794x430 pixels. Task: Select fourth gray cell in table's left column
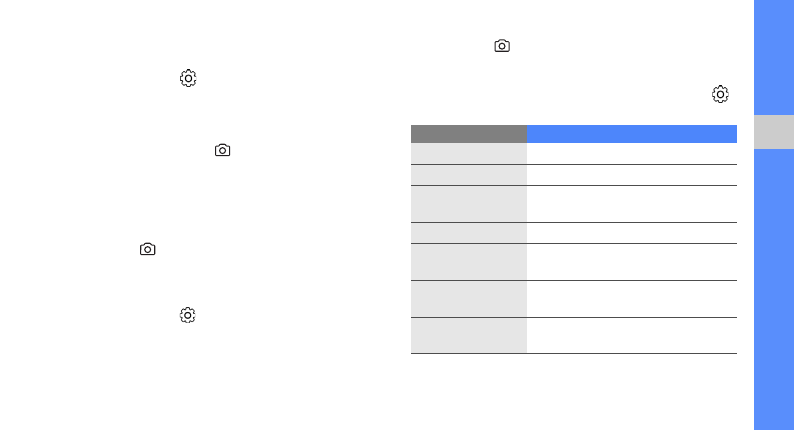coord(469,233)
